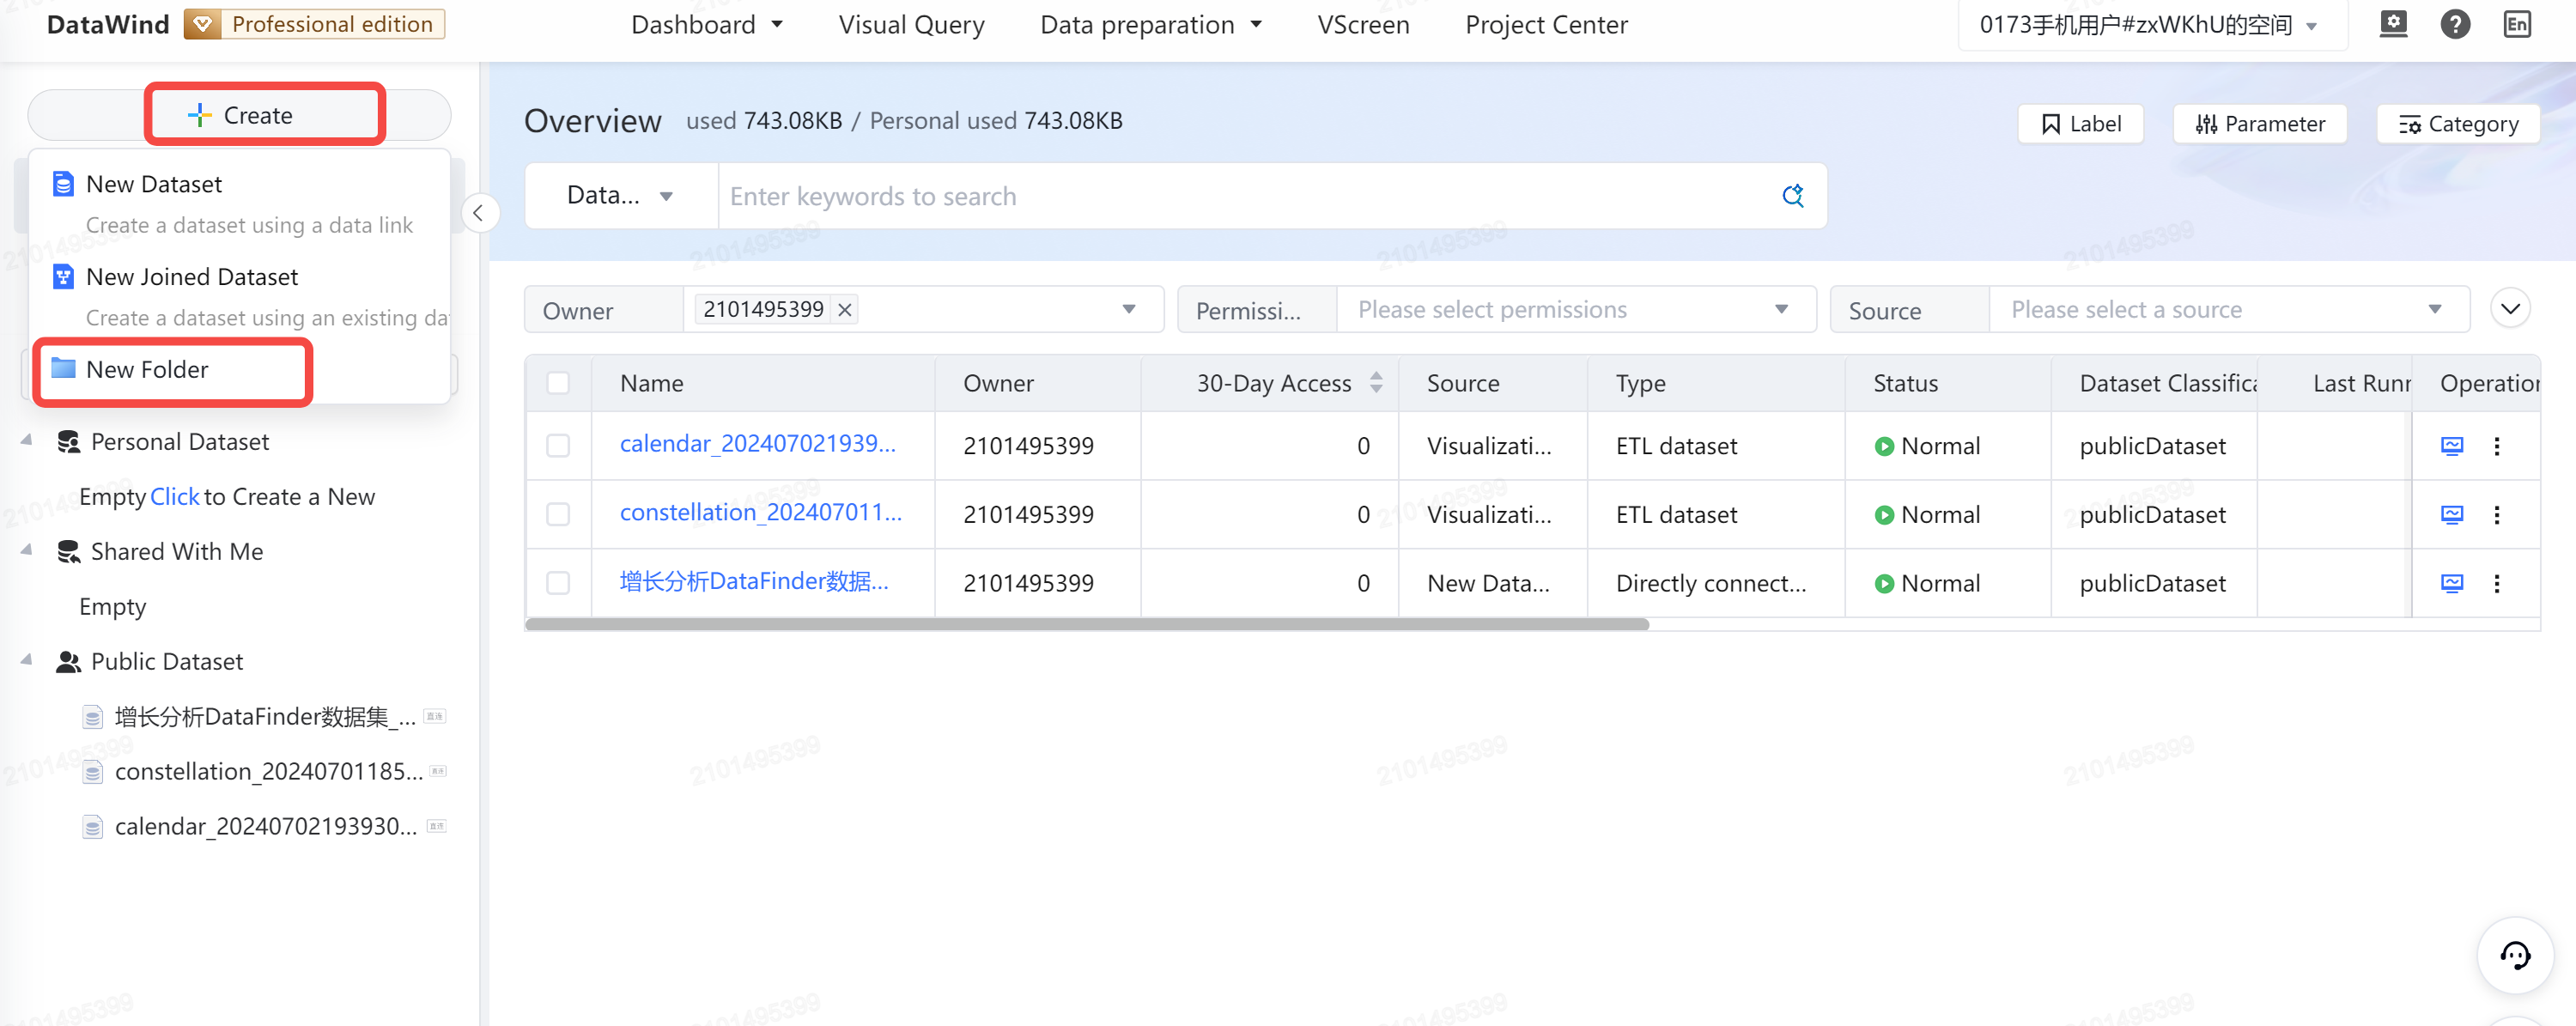Go to Visual Query tab
The width and height of the screenshot is (2576, 1026).
click(x=911, y=25)
